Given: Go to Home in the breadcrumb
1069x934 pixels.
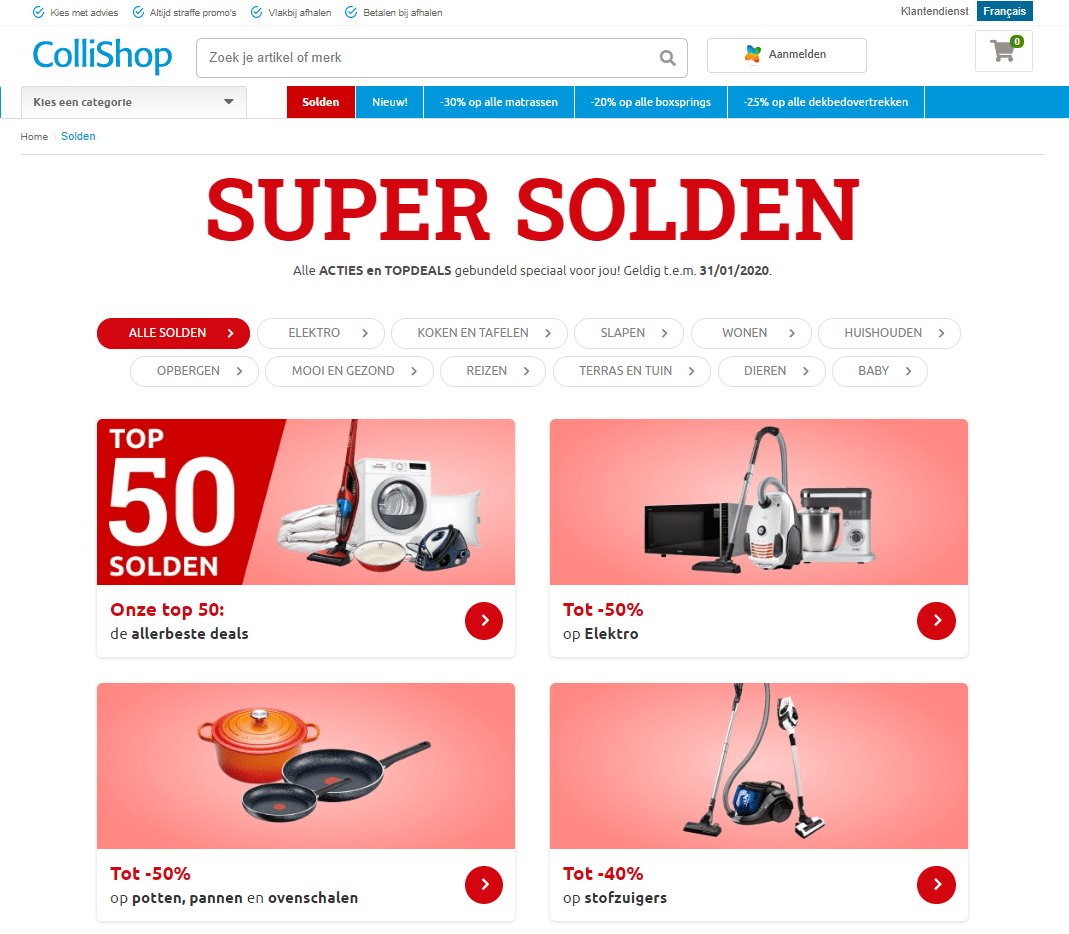Looking at the screenshot, I should point(34,136).
